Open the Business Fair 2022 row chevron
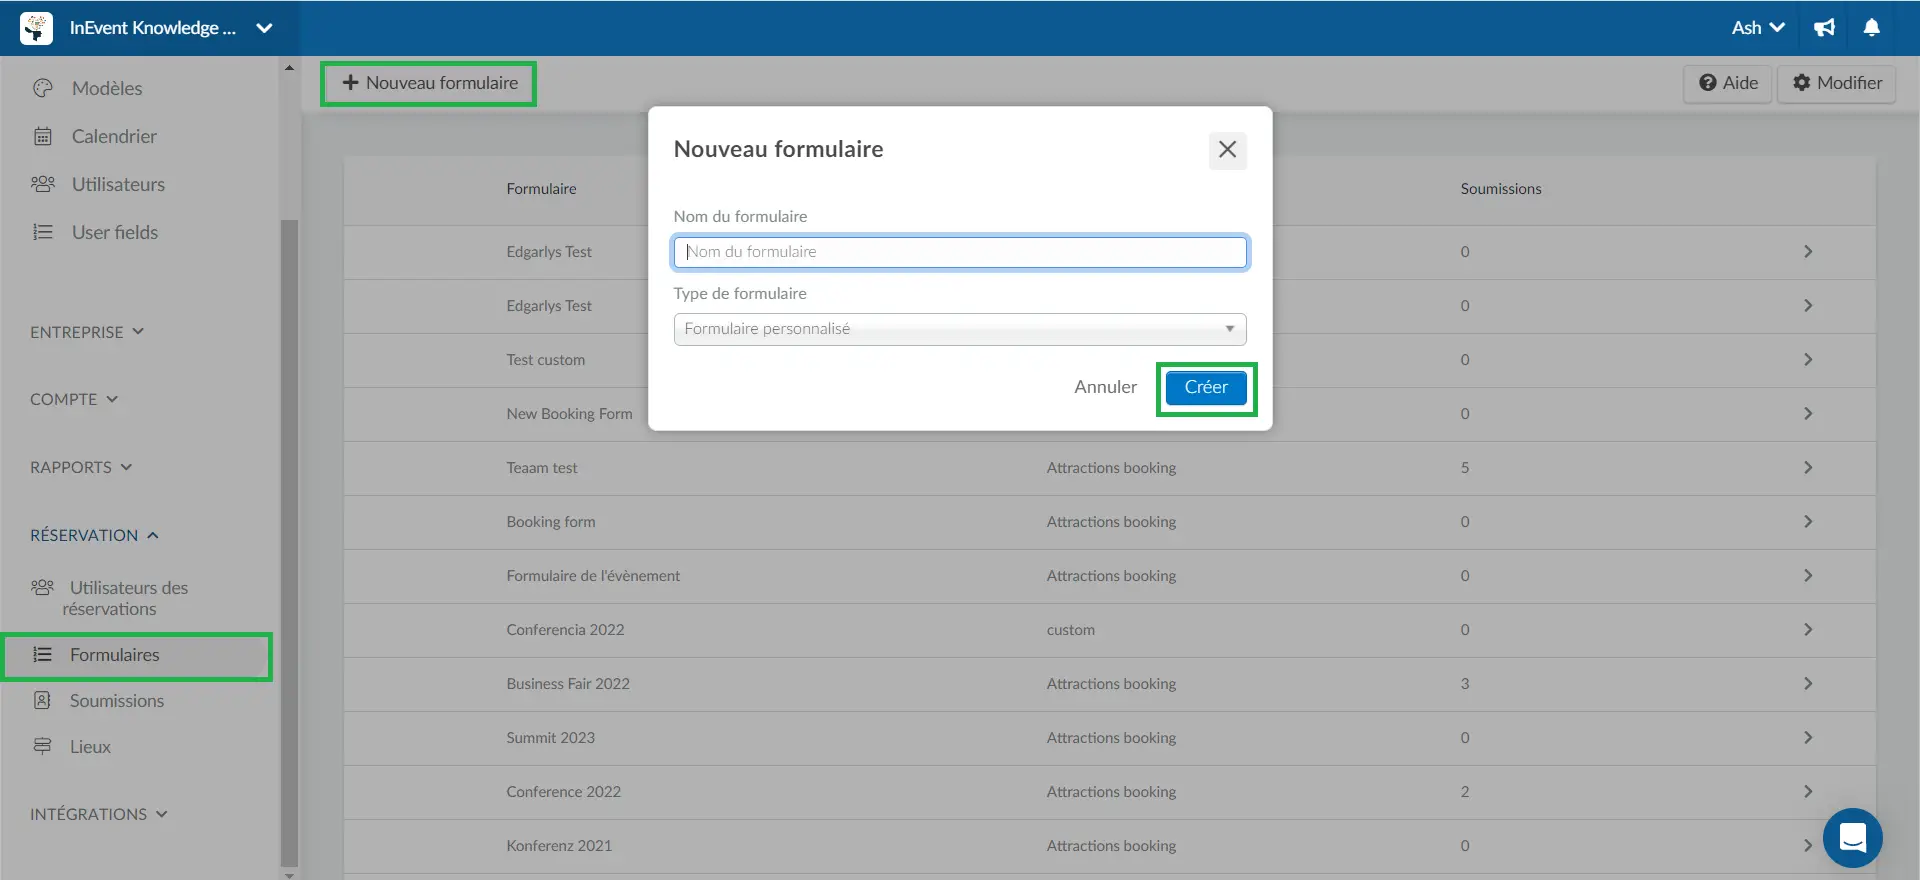 [x=1808, y=684]
